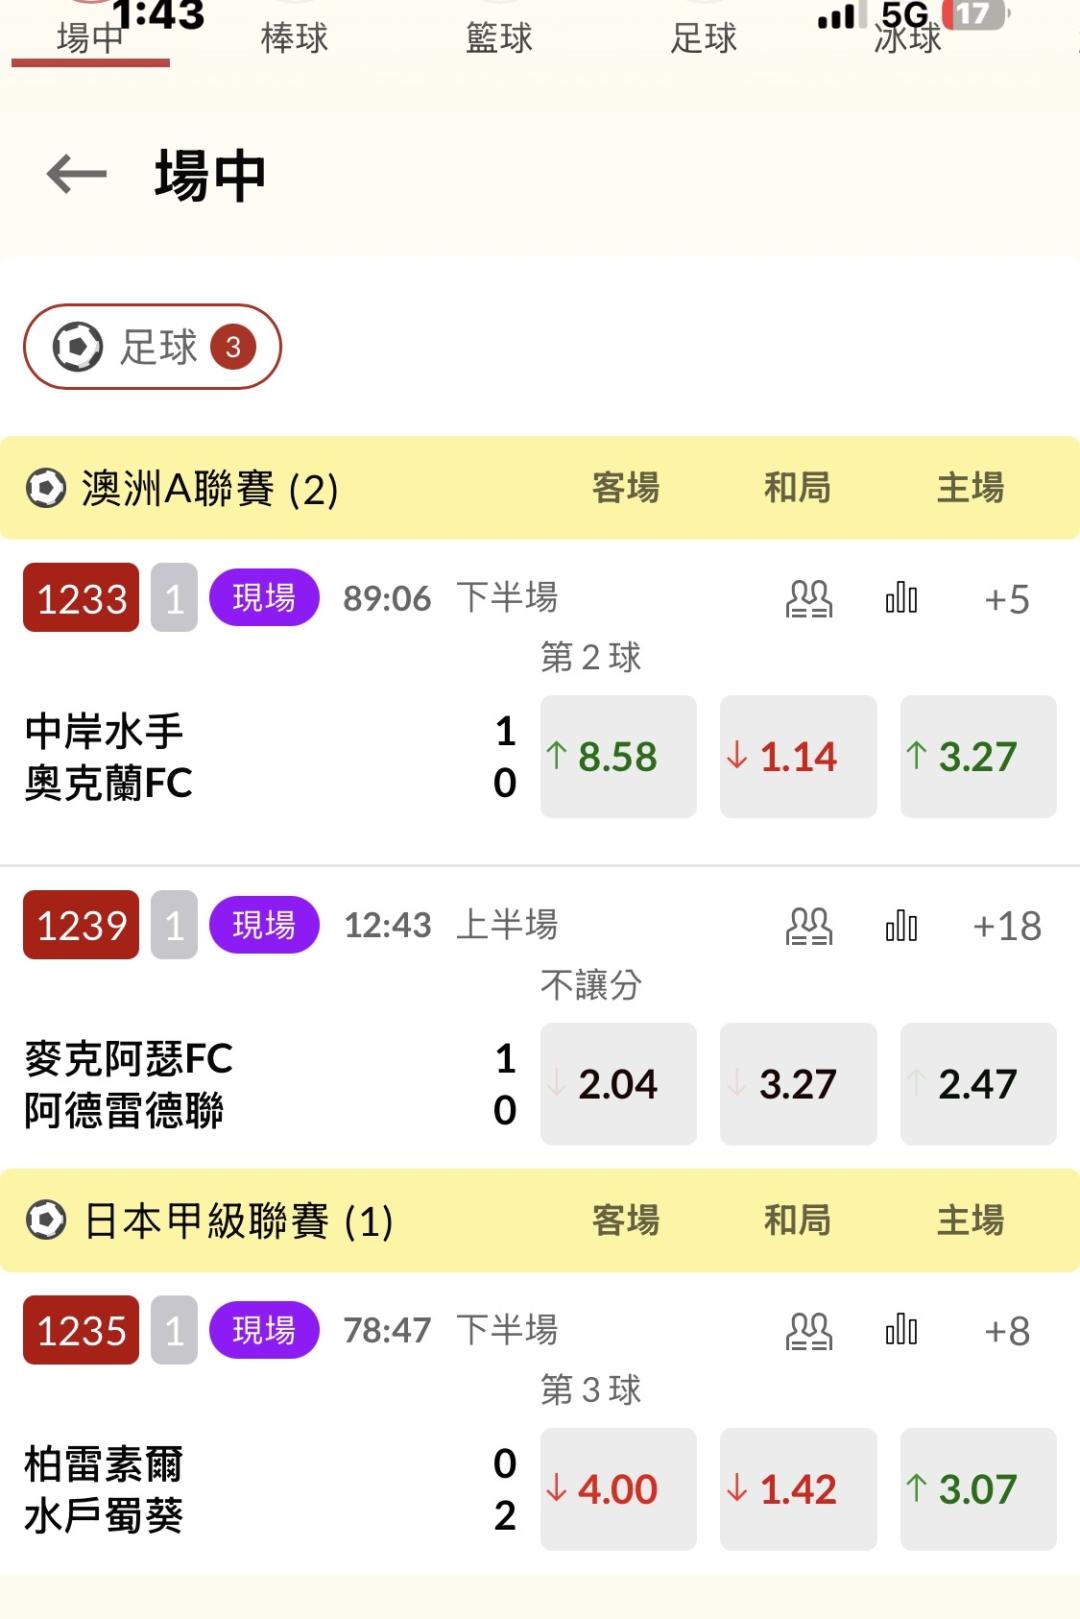Open head-to-head icon for match 1233
The height and width of the screenshot is (1619, 1080).
808,599
